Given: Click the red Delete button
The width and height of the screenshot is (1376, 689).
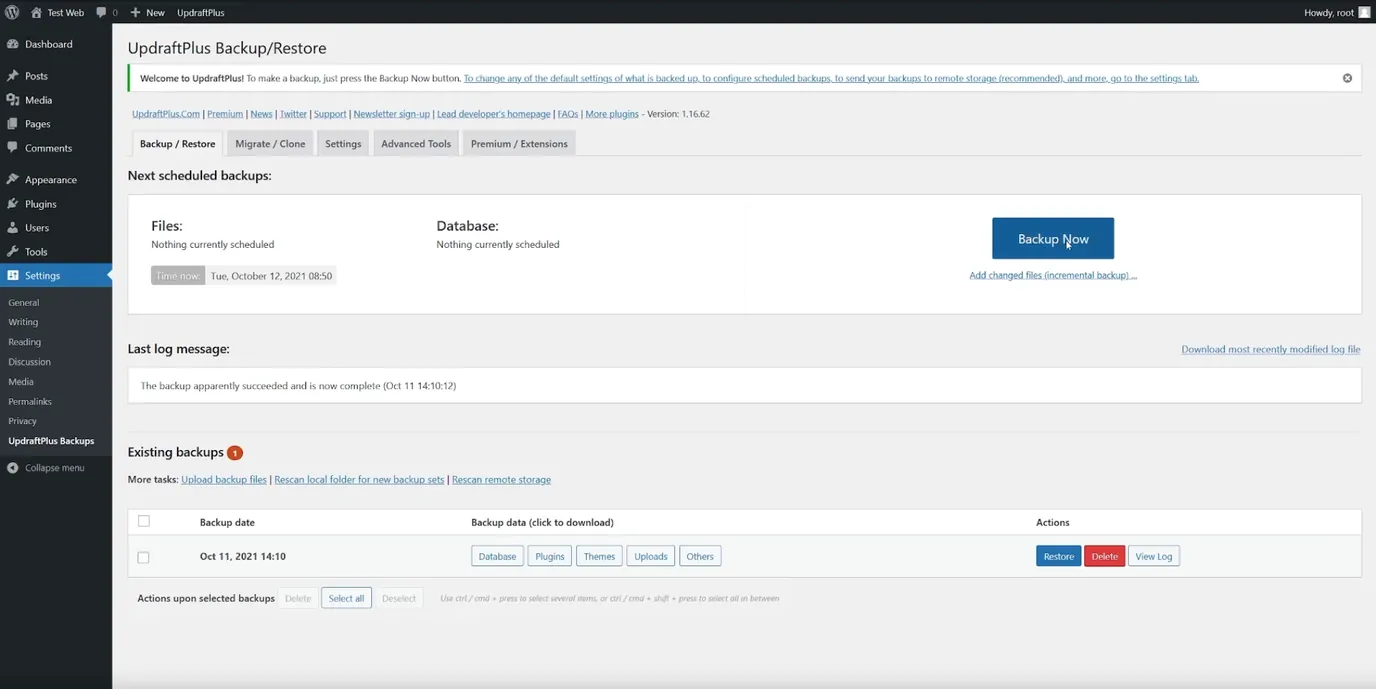Looking at the screenshot, I should click(1105, 556).
